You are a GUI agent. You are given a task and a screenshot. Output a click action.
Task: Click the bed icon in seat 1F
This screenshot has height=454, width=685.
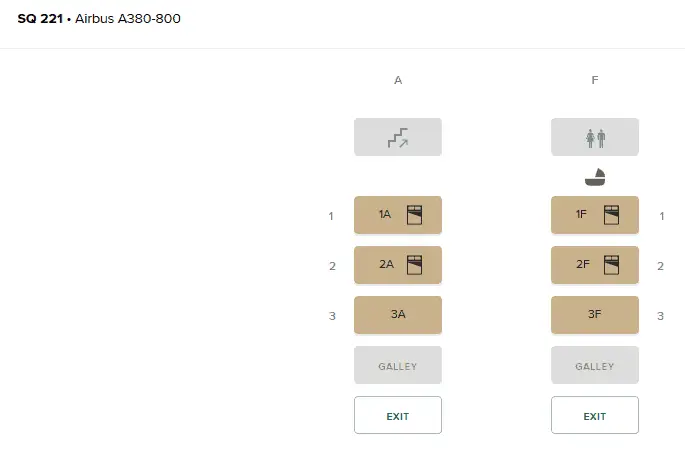(612, 215)
